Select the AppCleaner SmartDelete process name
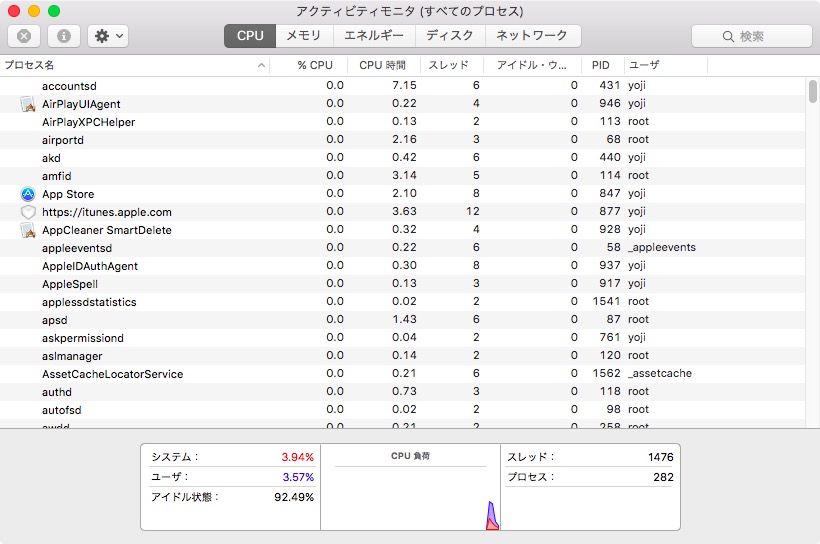Viewport: 820px width, 544px height. point(107,230)
